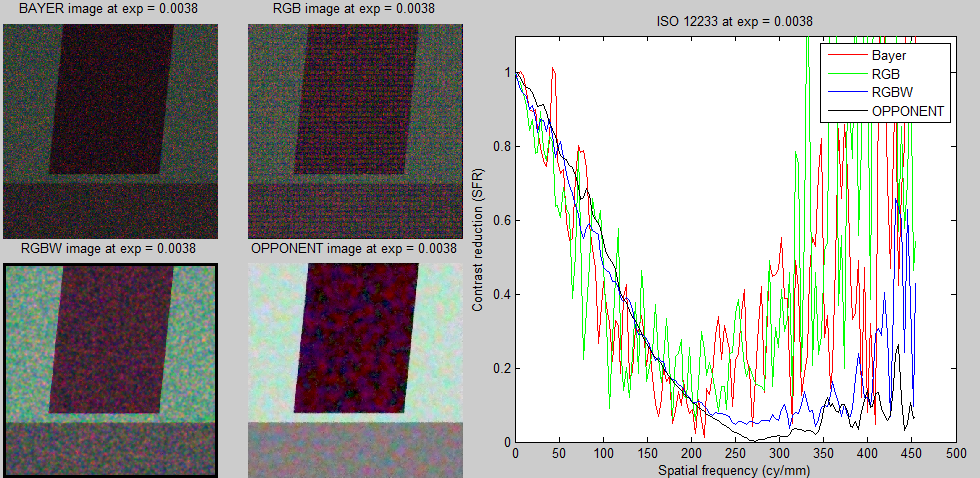The height and width of the screenshot is (478, 980).
Task: Click the line sample beside Bayer in legend
Action: pyautogui.click(x=845, y=55)
